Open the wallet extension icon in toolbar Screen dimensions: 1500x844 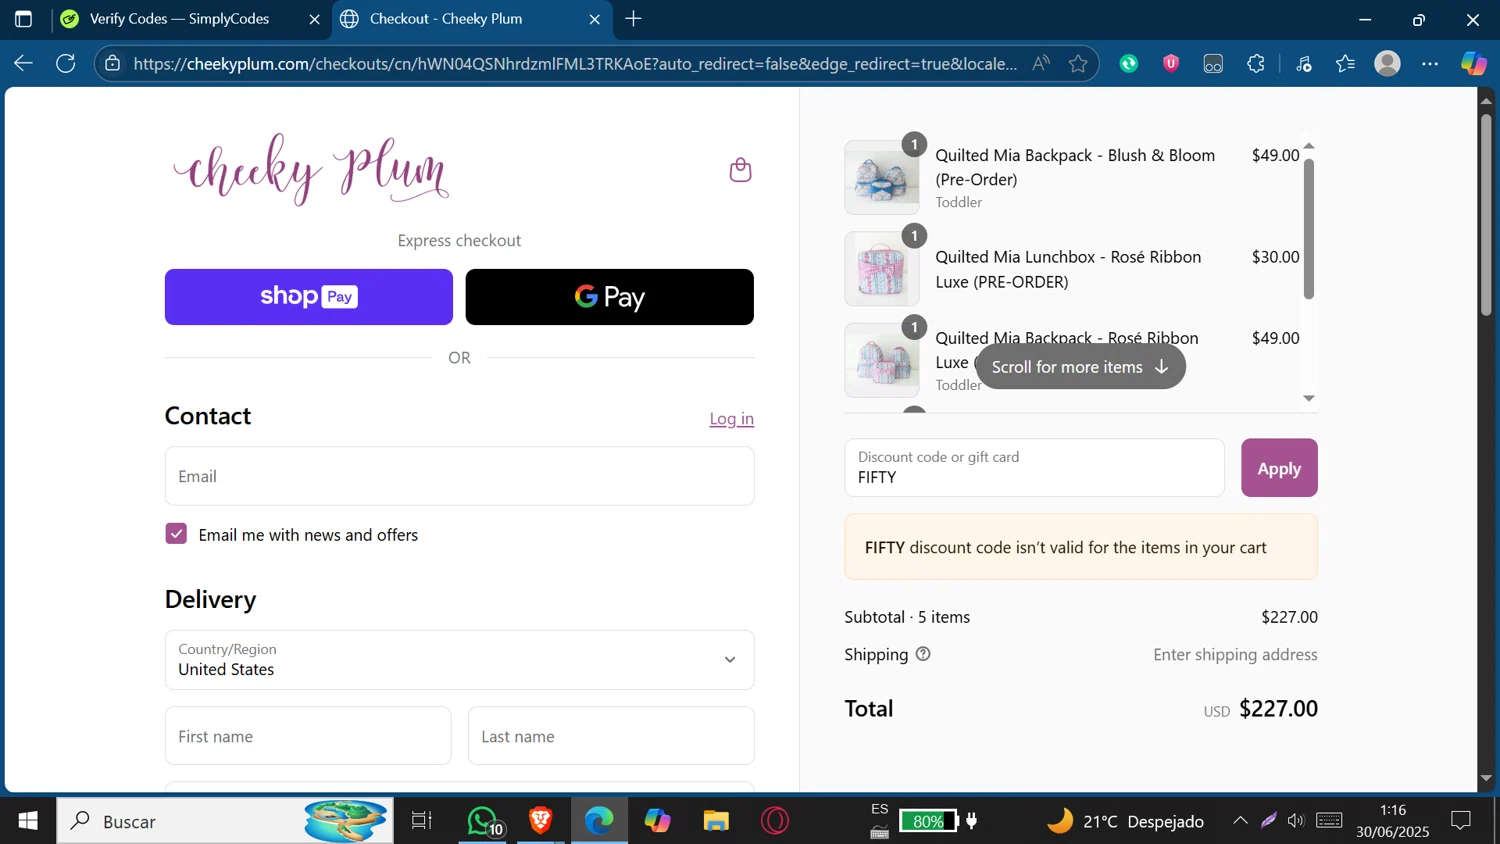click(x=1213, y=64)
